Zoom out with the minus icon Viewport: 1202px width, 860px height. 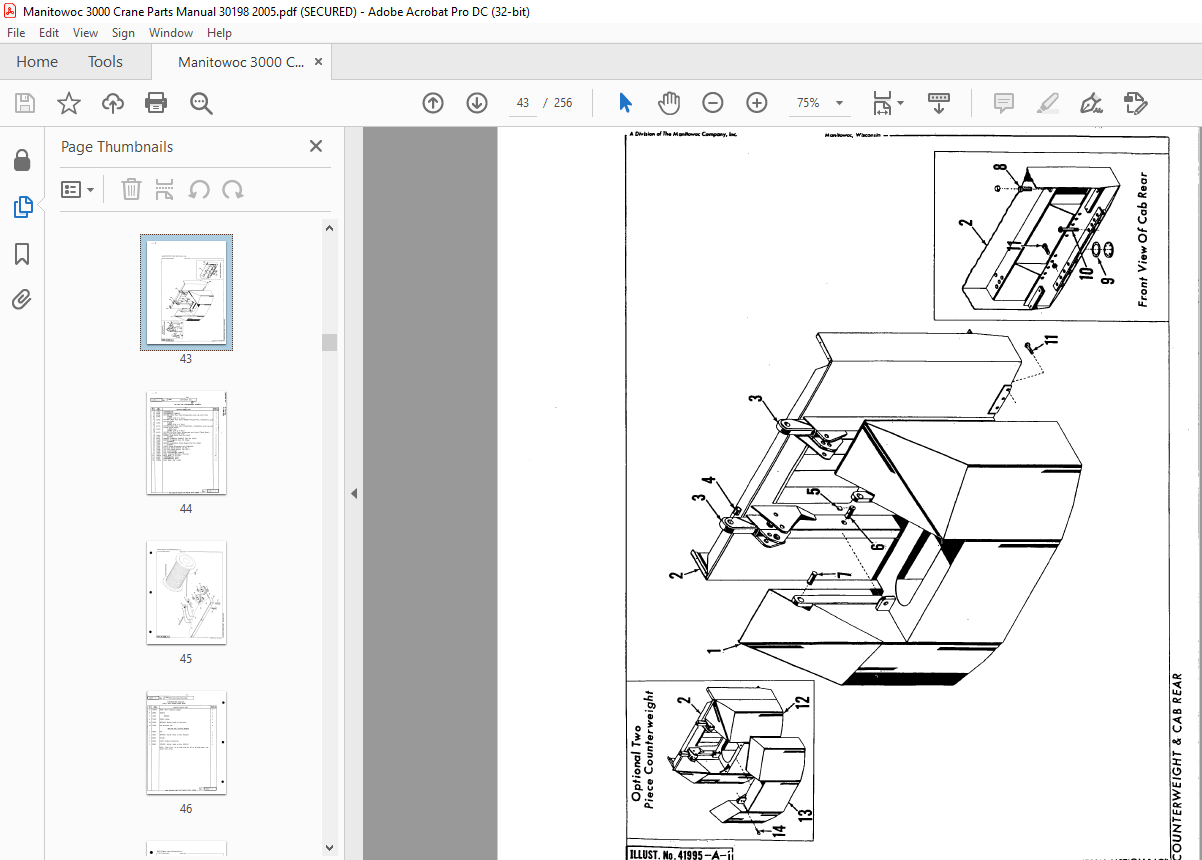(712, 103)
